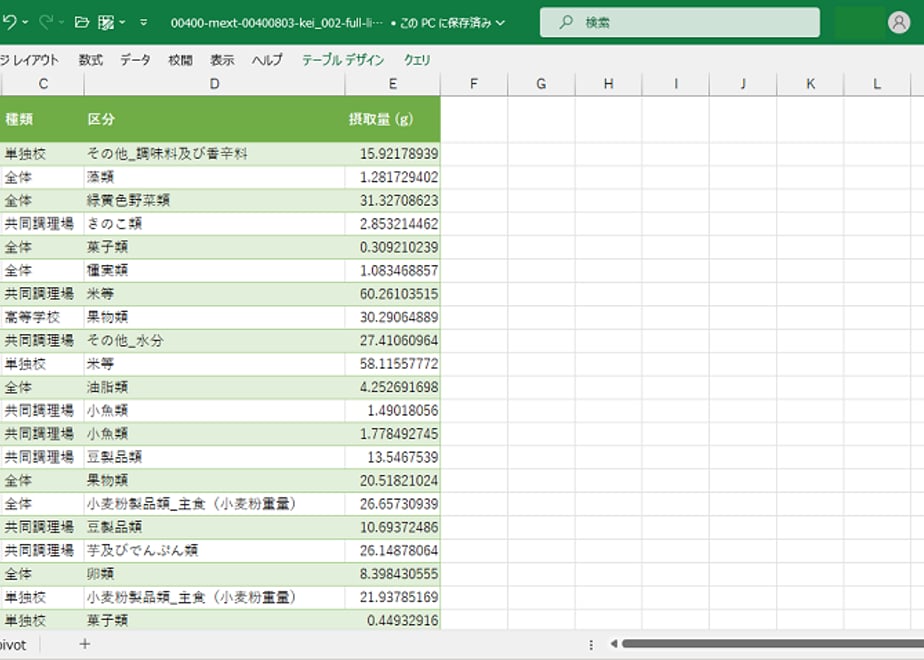924x660 pixels.
Task: Switch to the 数式 ribbon tab
Action: click(x=91, y=60)
